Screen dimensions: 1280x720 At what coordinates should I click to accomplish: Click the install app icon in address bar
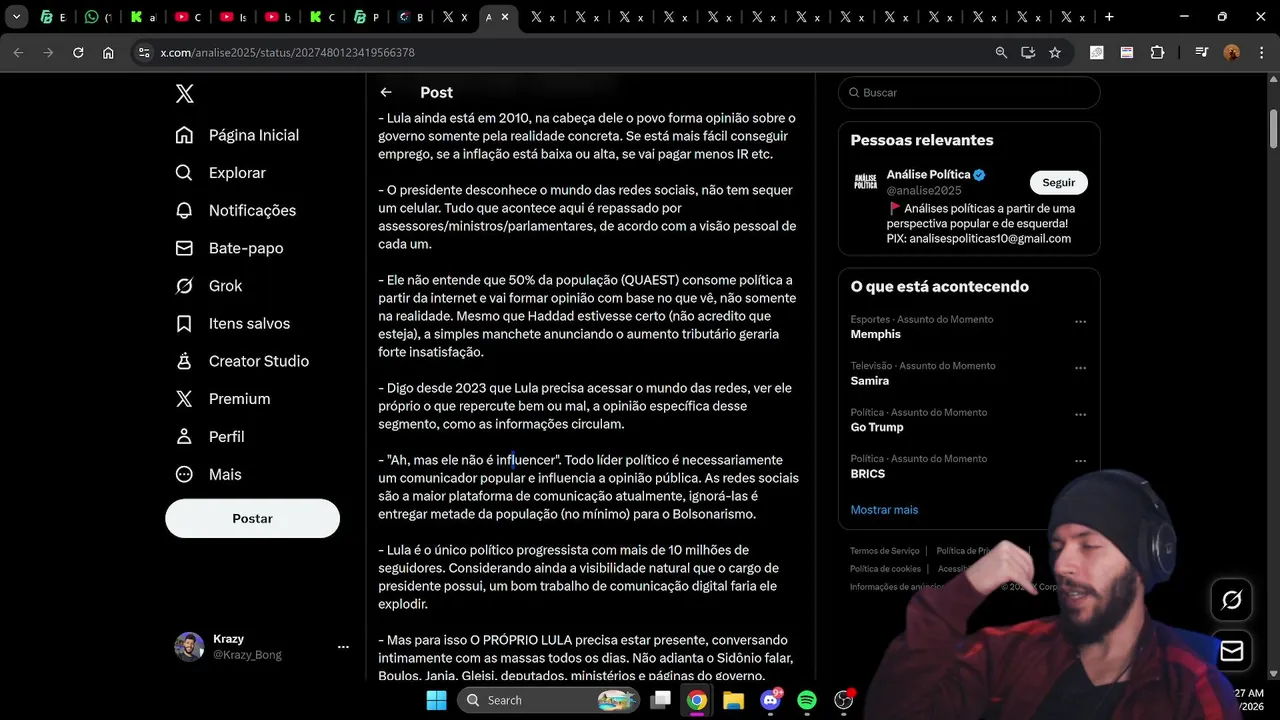point(1028,52)
